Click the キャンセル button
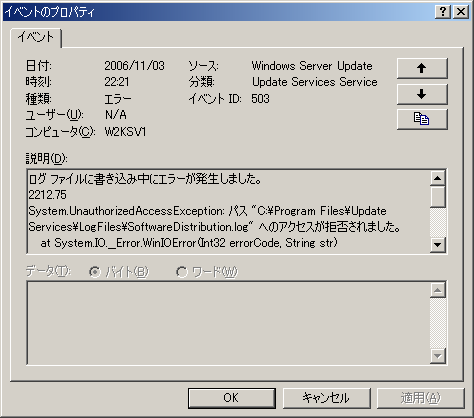The image size is (474, 418). tap(326, 398)
